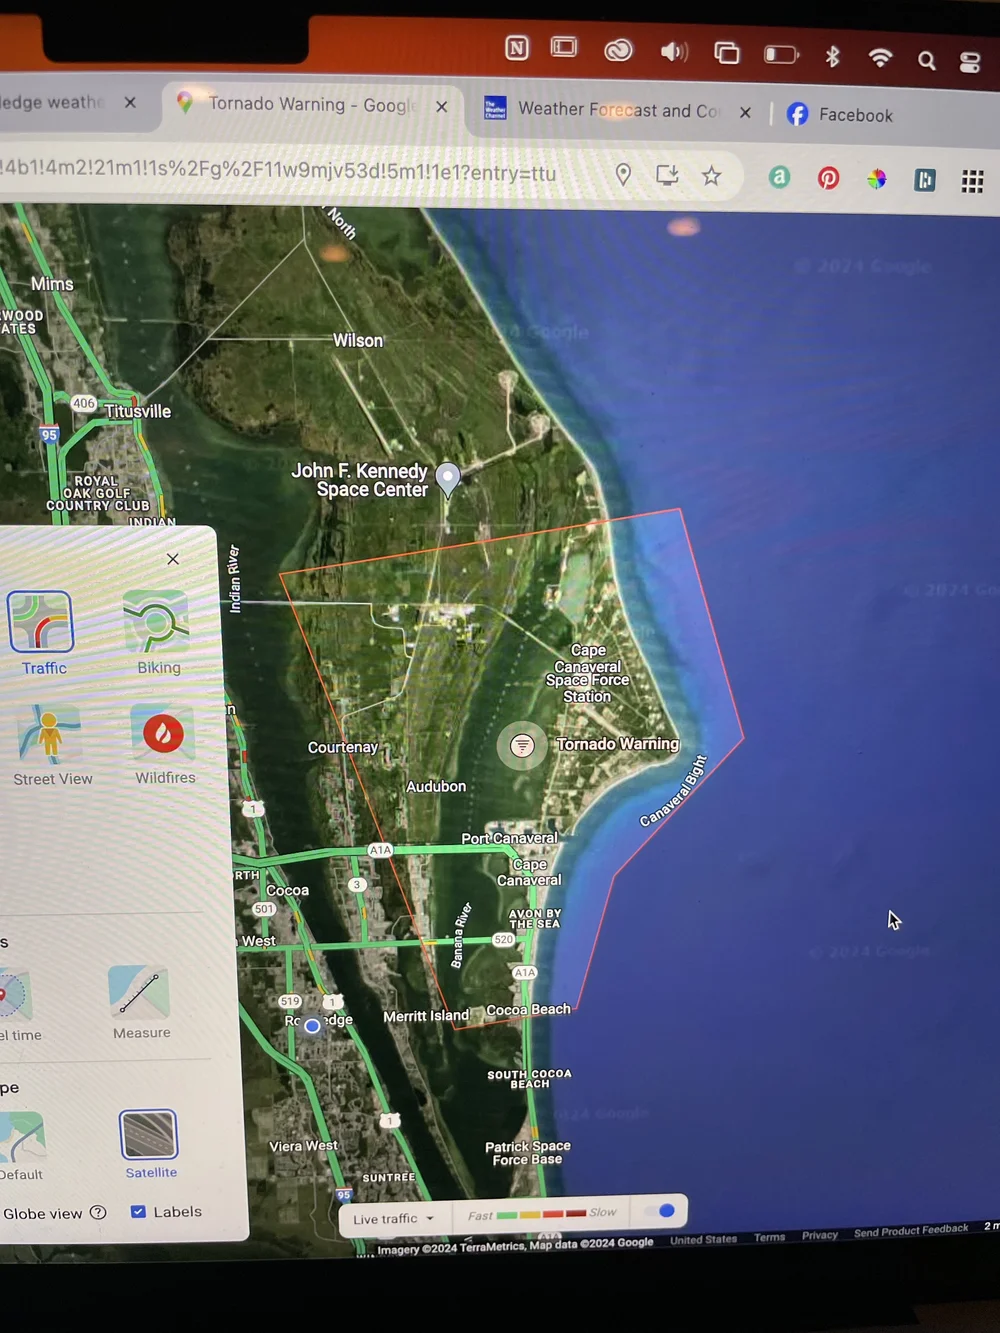
Task: Click the Port Canaveral map label
Action: point(509,838)
